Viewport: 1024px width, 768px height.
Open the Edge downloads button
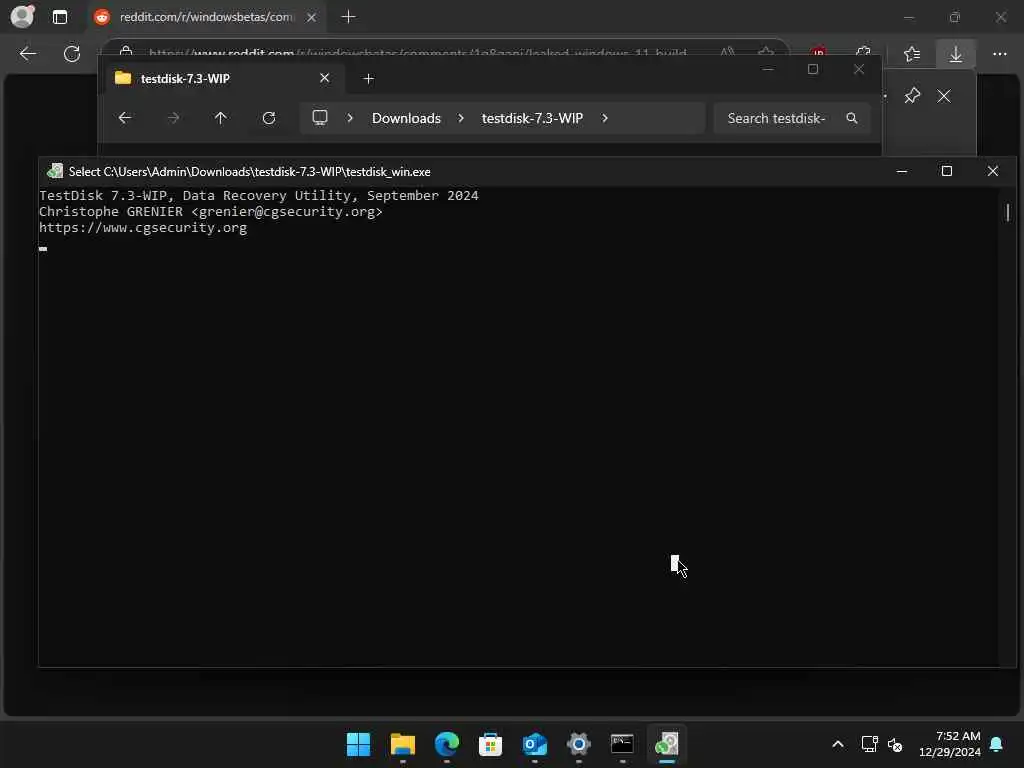pyautogui.click(x=955, y=54)
